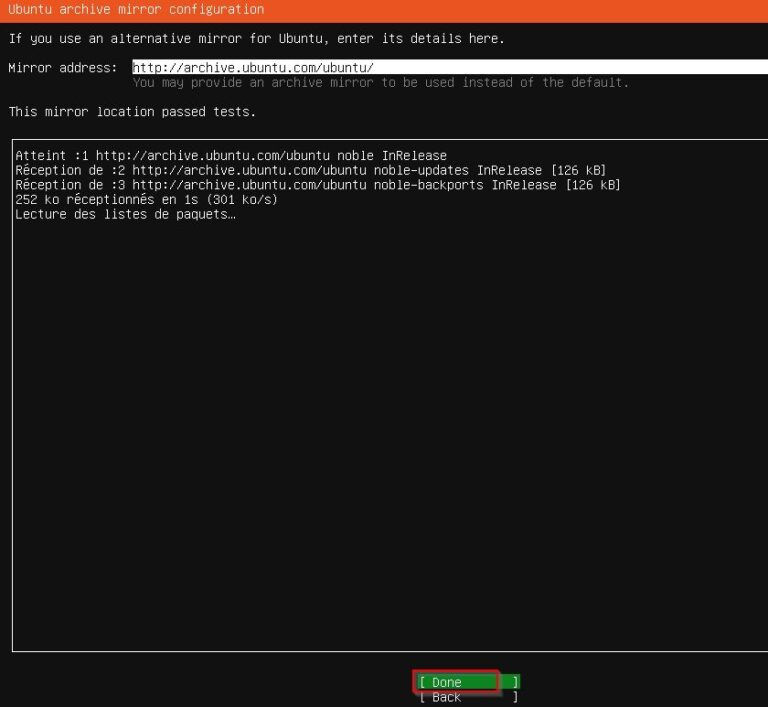
Task: Click the 'Mirror address:' label
Action: pos(63,68)
